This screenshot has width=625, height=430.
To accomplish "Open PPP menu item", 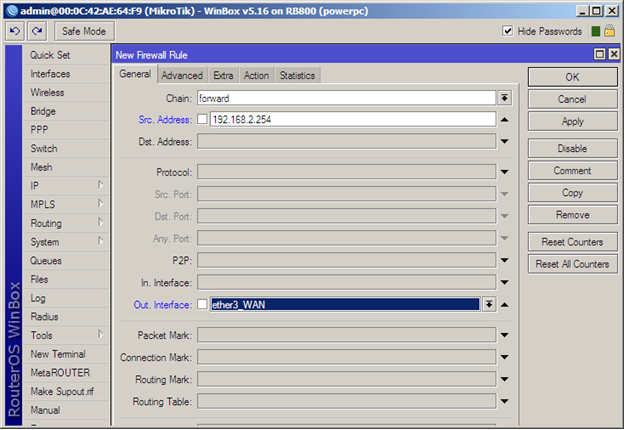I will pyautogui.click(x=66, y=130).
